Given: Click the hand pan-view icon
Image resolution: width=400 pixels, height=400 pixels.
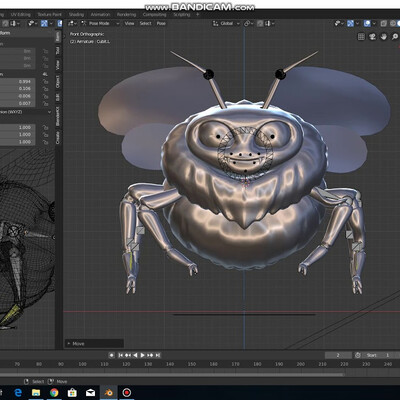Looking at the screenshot, I should 384,37.
